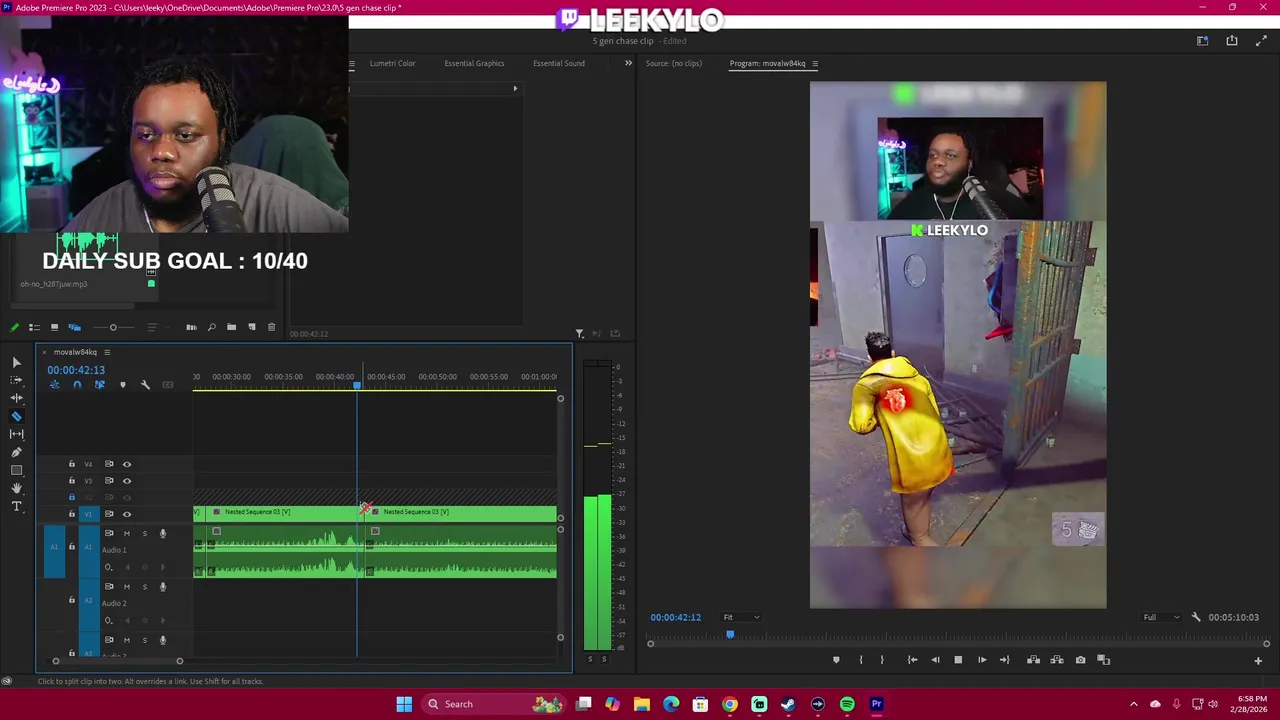
Task: Select the Rectangle tool
Action: point(17,470)
